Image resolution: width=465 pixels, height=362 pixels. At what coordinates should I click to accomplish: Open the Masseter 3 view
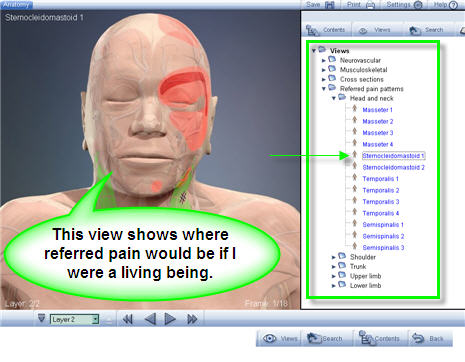pyautogui.click(x=378, y=133)
